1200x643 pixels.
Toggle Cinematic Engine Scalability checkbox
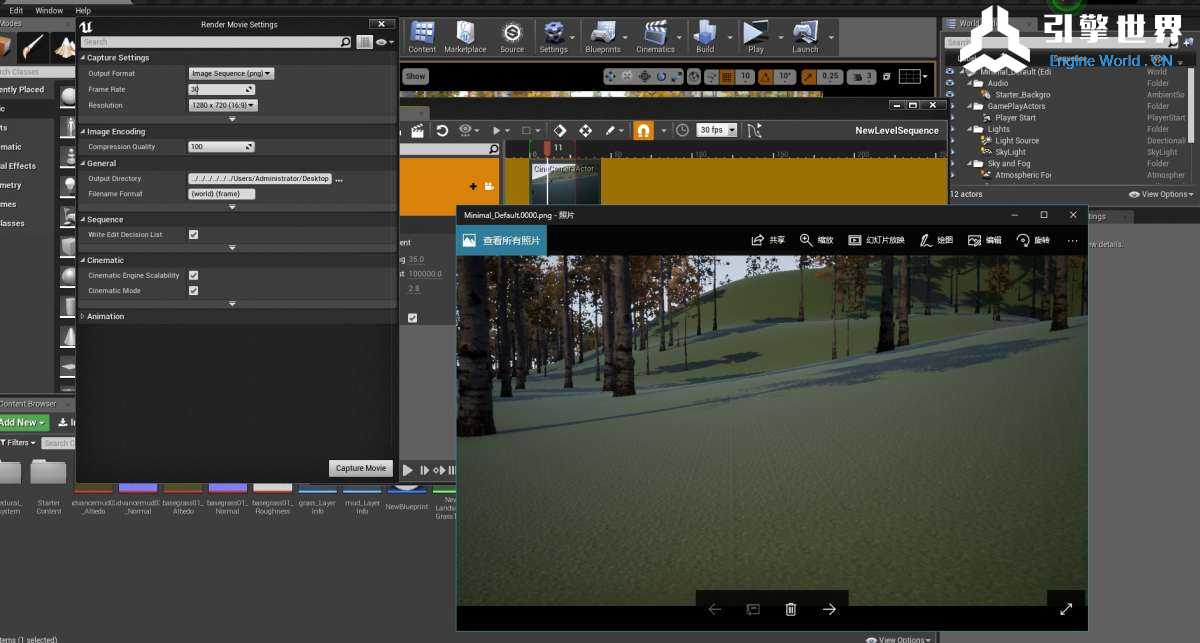click(193, 275)
